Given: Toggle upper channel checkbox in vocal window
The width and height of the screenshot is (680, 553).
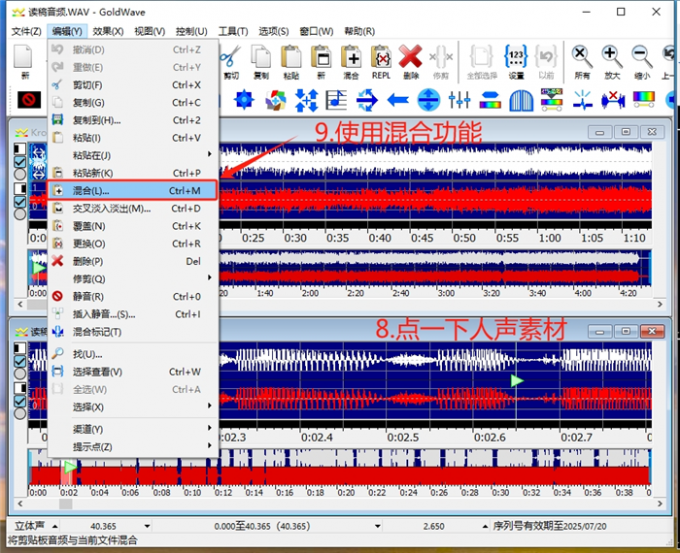Looking at the screenshot, I should pos(20,361).
